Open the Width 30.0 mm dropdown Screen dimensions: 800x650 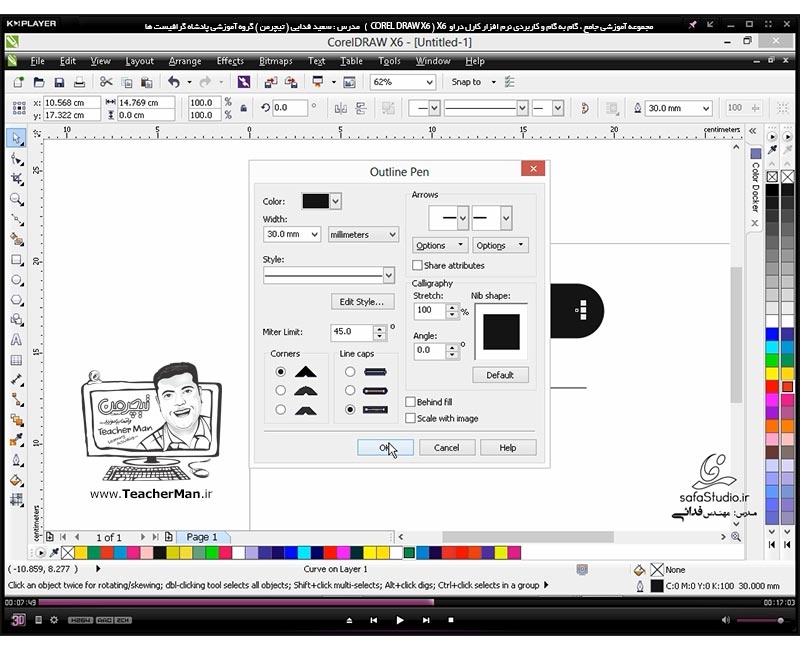[x=315, y=235]
